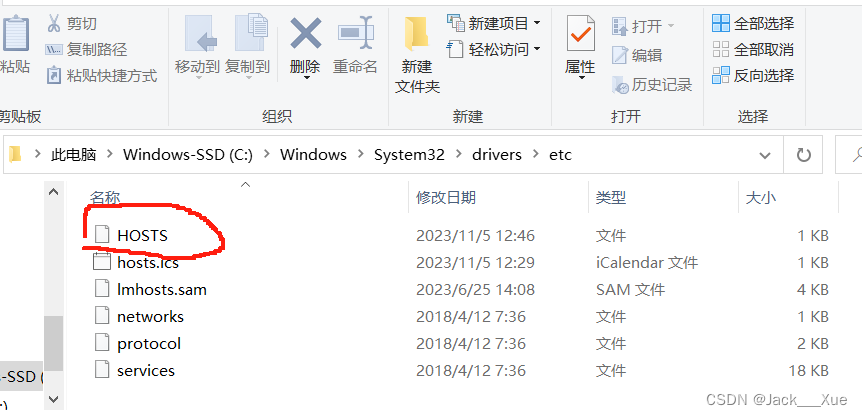Click the History (历史记录) icon
Viewport: 862px width, 416px height.
[x=621, y=85]
